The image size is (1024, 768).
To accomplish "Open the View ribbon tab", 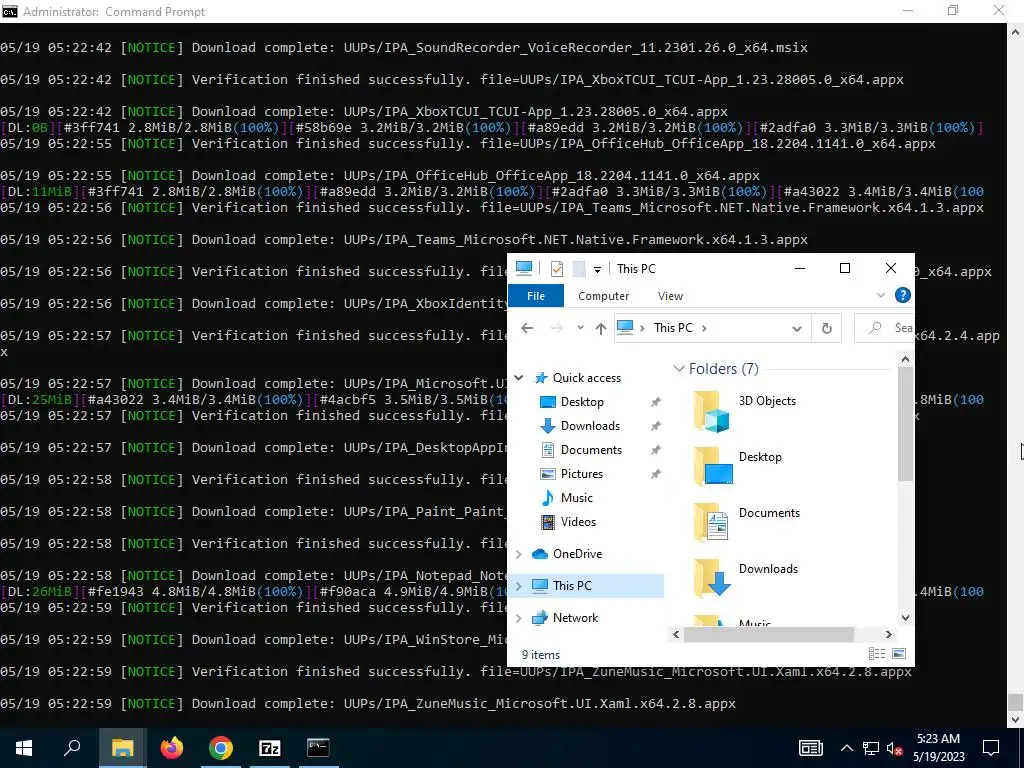I will (670, 296).
